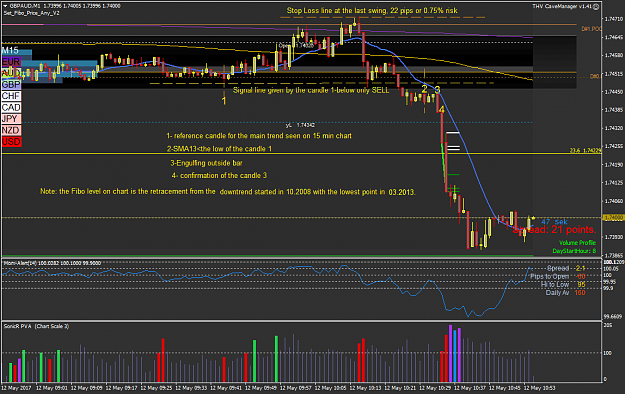The height and width of the screenshot is (394, 625).
Task: Click the 'DayStartHour: 8' label
Action: (x=574, y=251)
